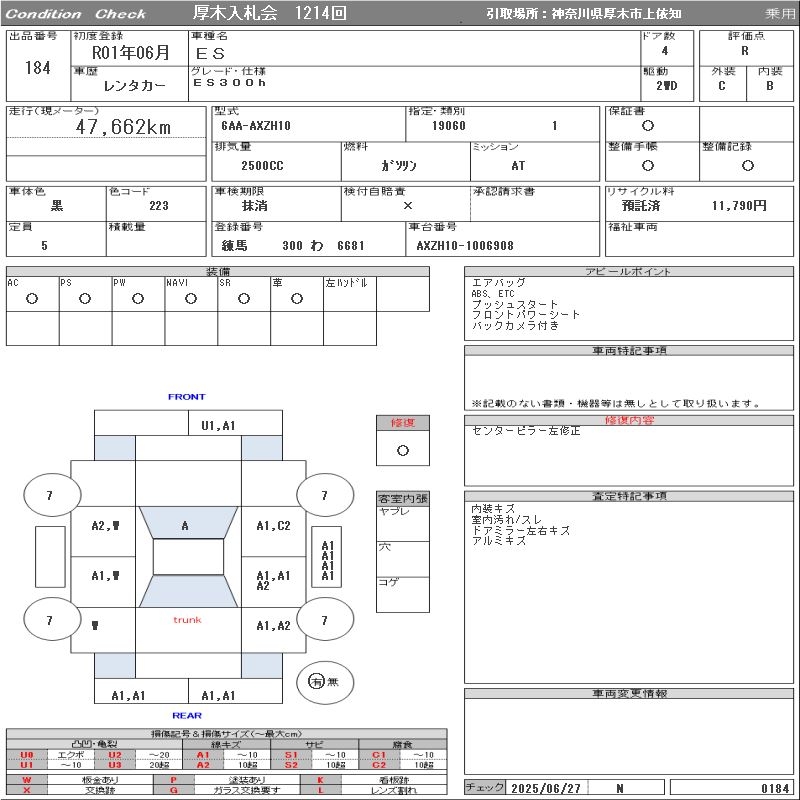The width and height of the screenshot is (800, 800).
Task: Click the A1,C2 front-right door damage mark
Action: [273, 526]
